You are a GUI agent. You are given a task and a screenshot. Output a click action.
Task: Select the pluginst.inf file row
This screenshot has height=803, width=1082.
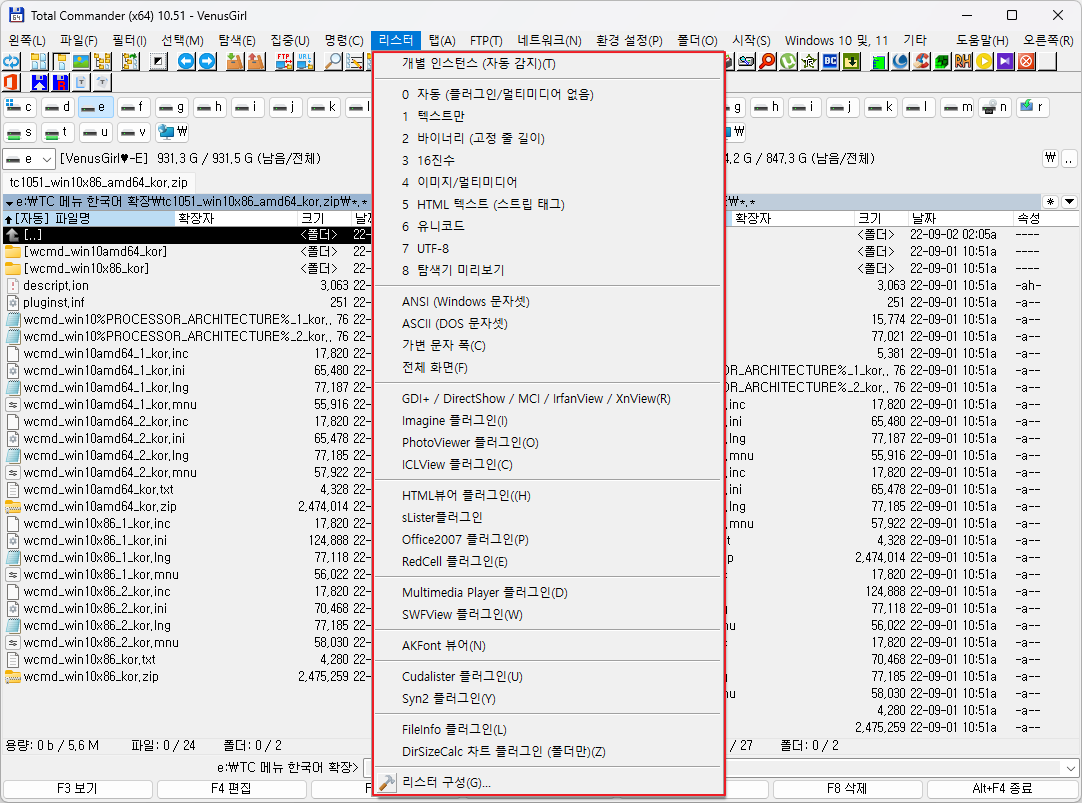click(186, 303)
